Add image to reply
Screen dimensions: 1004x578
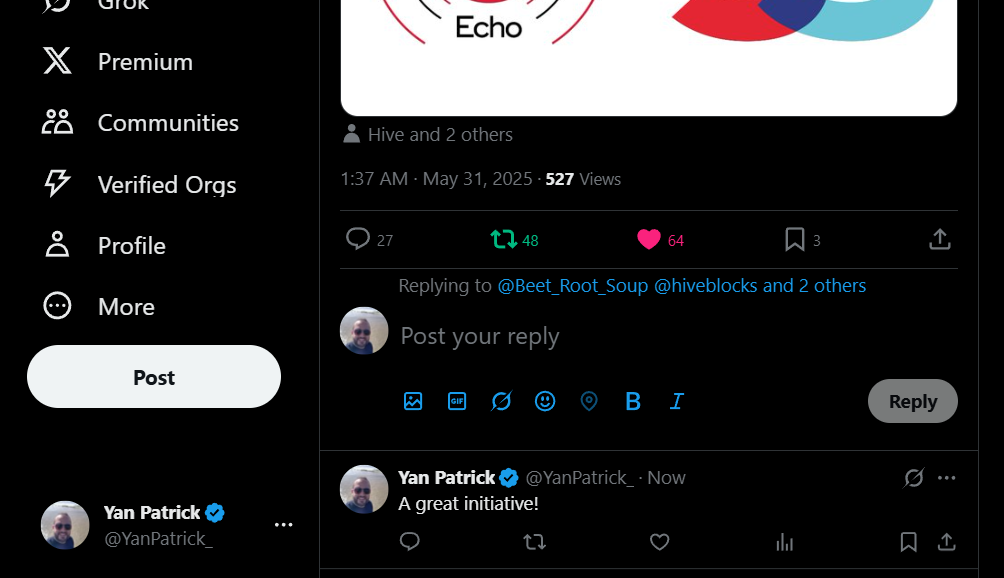tap(413, 401)
